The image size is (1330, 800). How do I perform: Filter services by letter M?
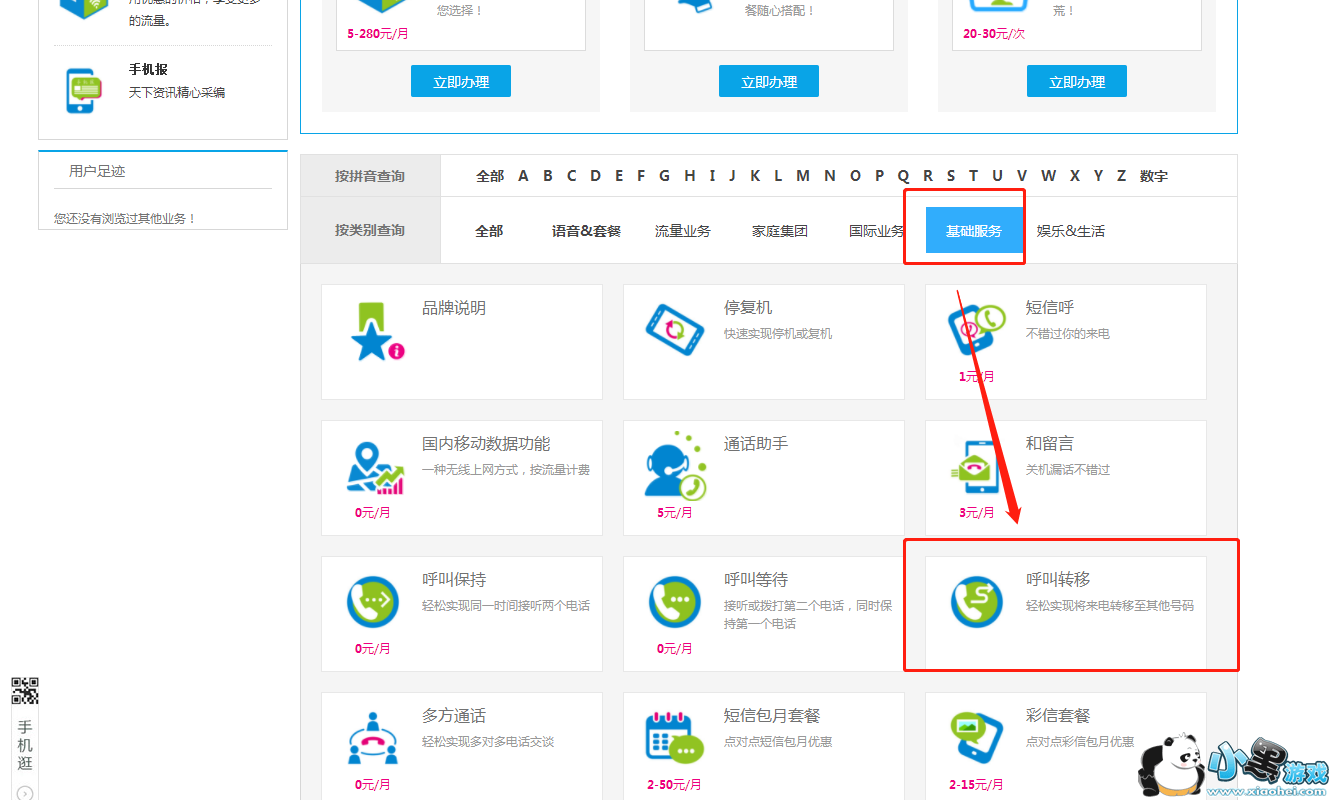803,176
